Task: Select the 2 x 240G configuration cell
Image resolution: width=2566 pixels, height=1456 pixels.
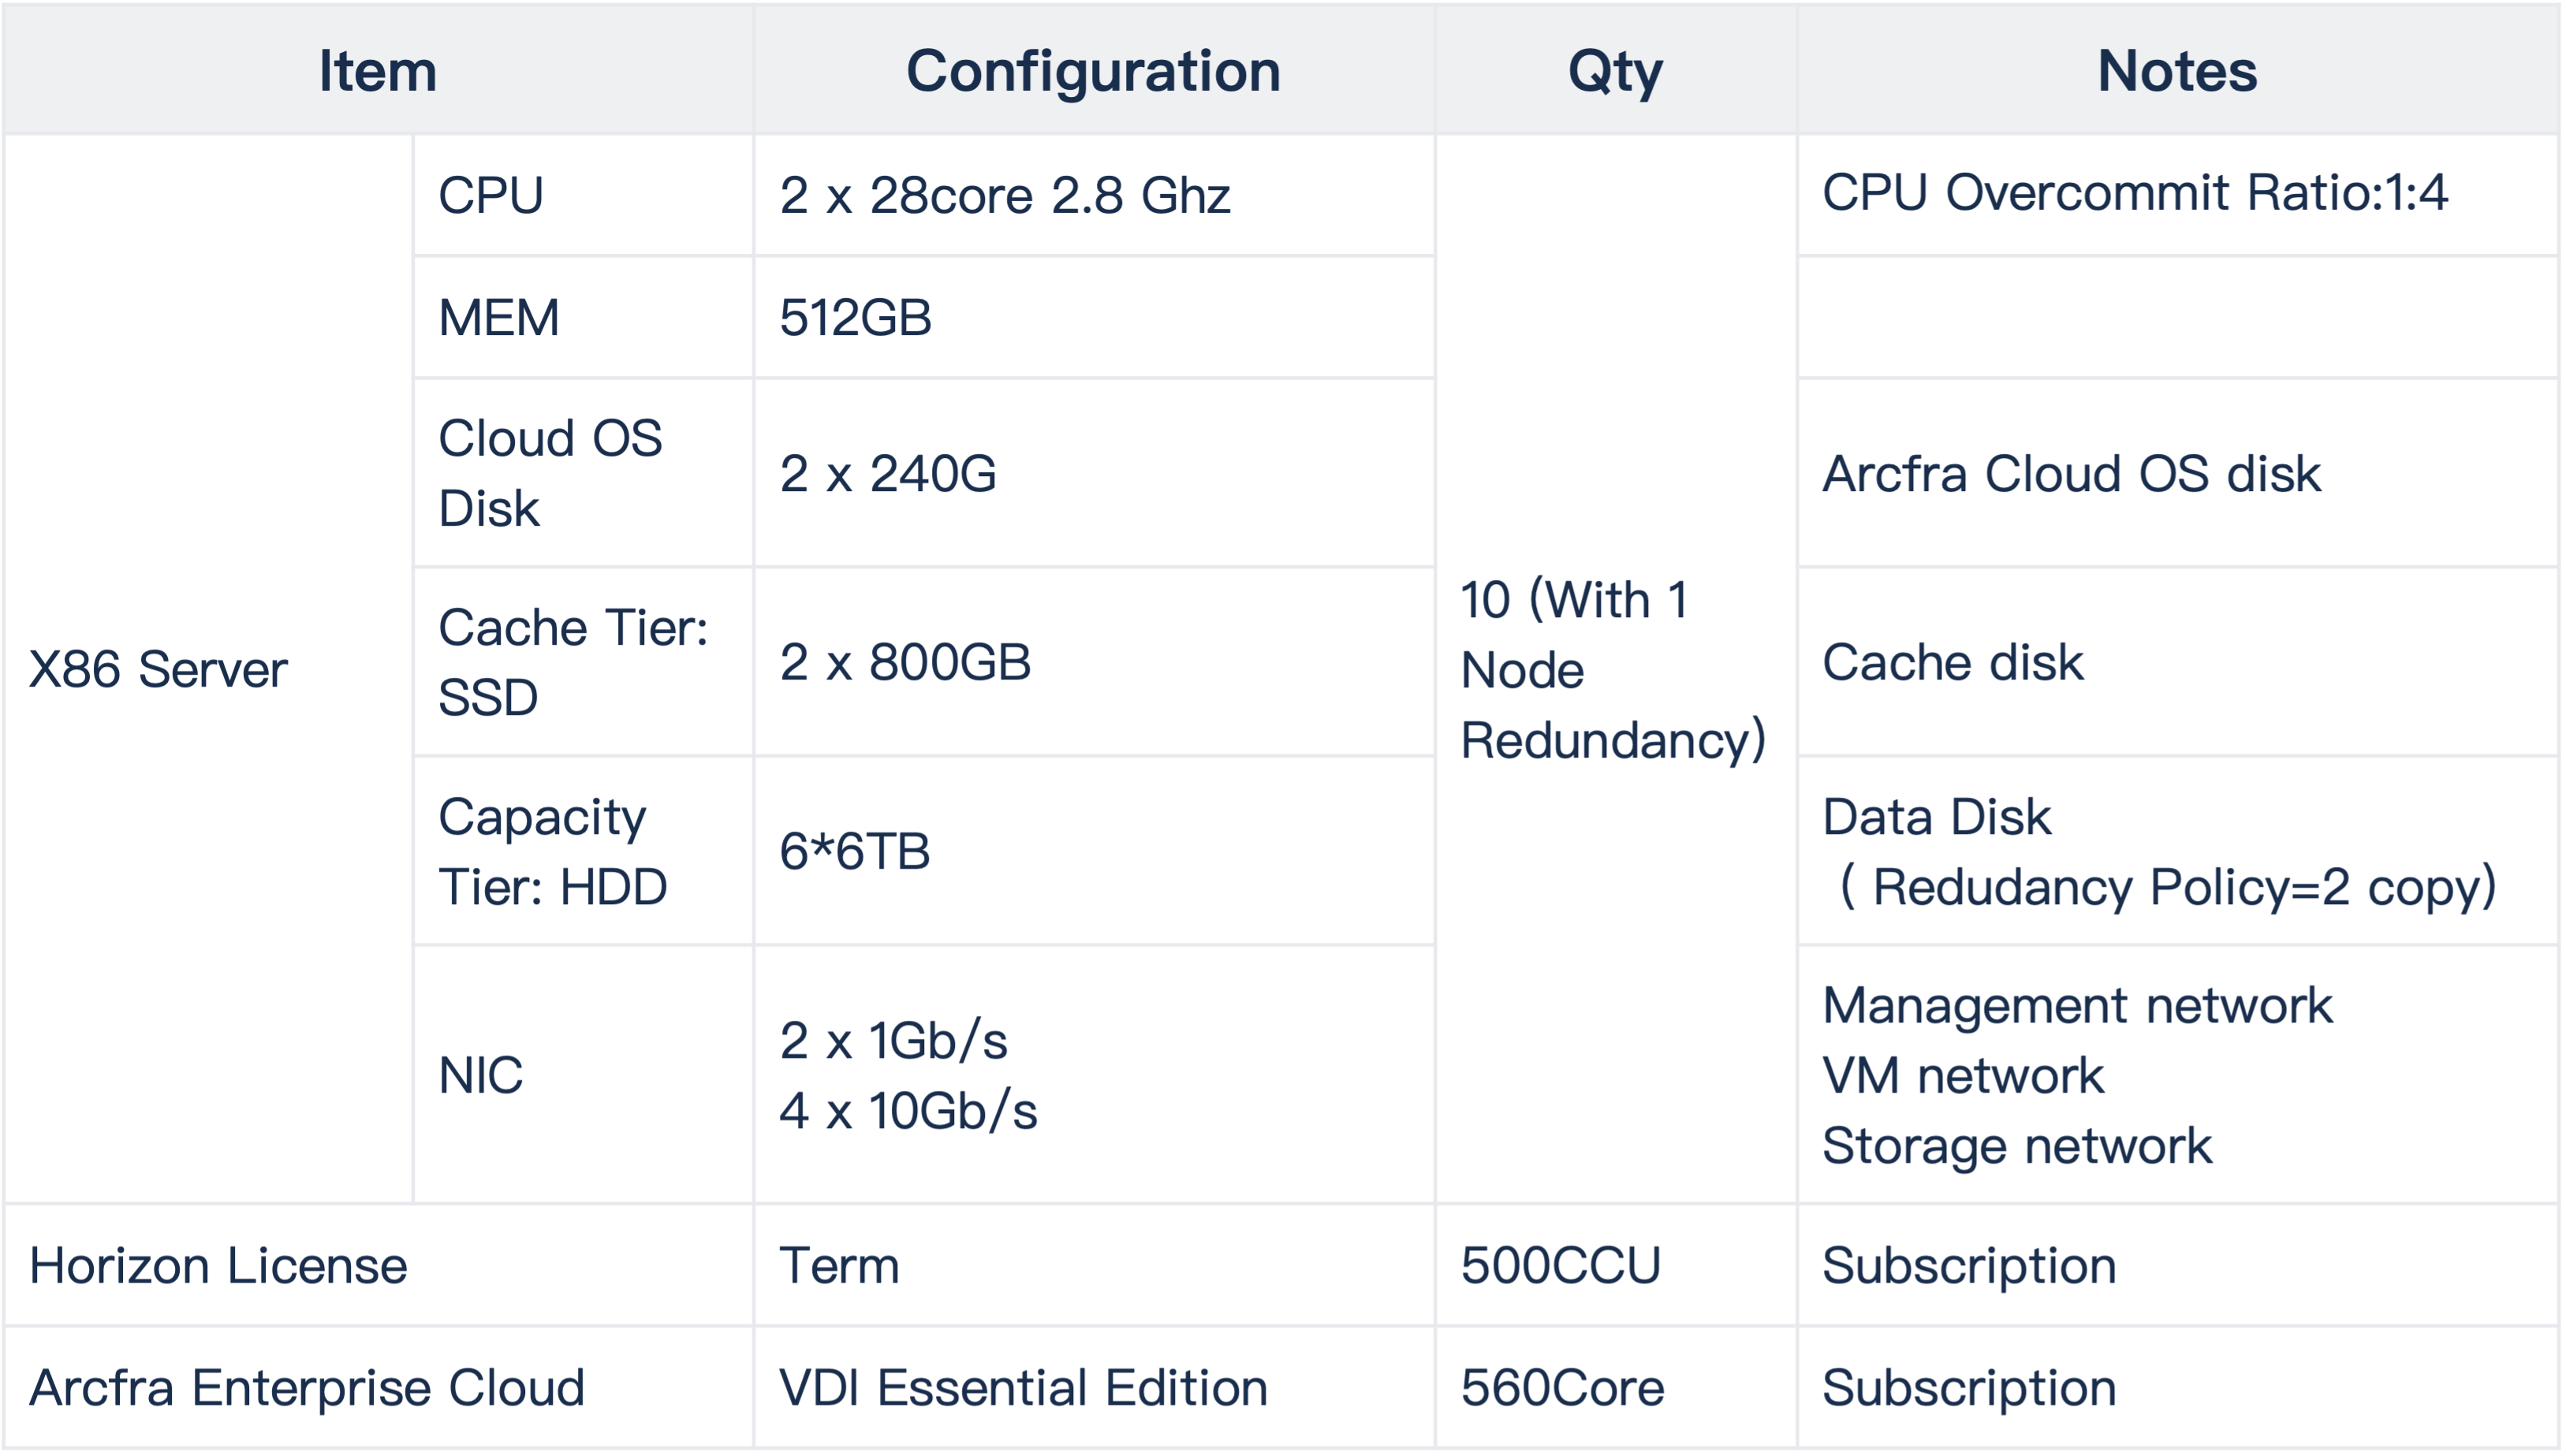Action: coord(1094,473)
